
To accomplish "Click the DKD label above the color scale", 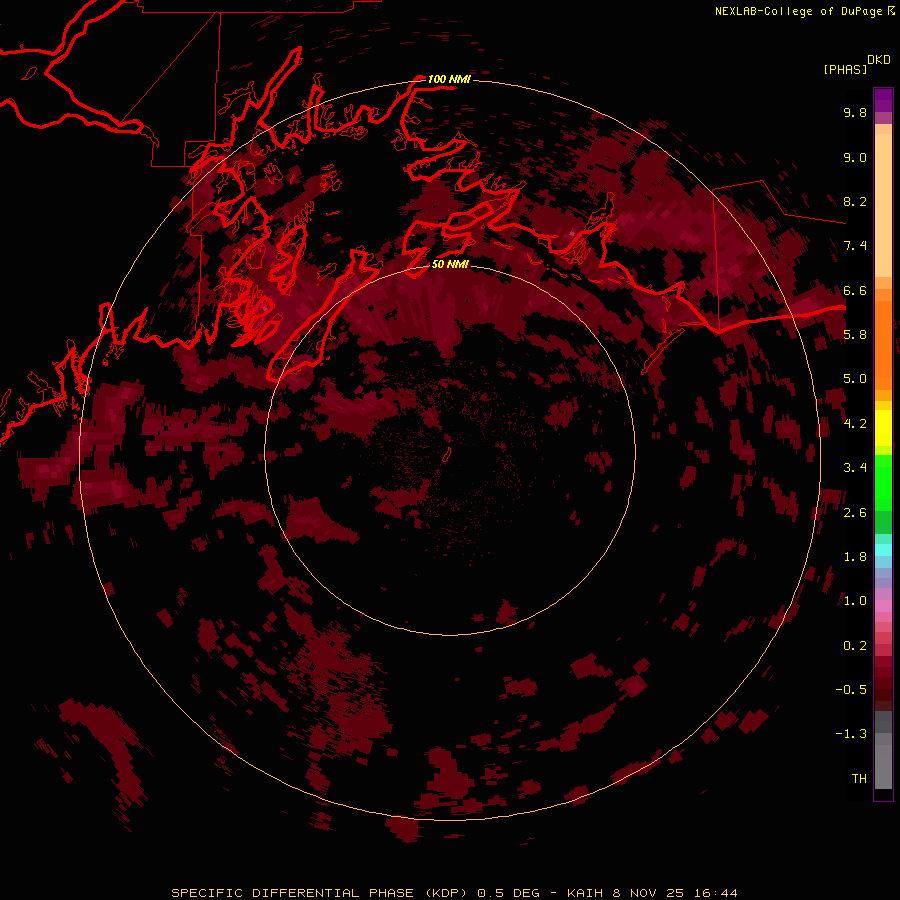I will click(x=879, y=60).
